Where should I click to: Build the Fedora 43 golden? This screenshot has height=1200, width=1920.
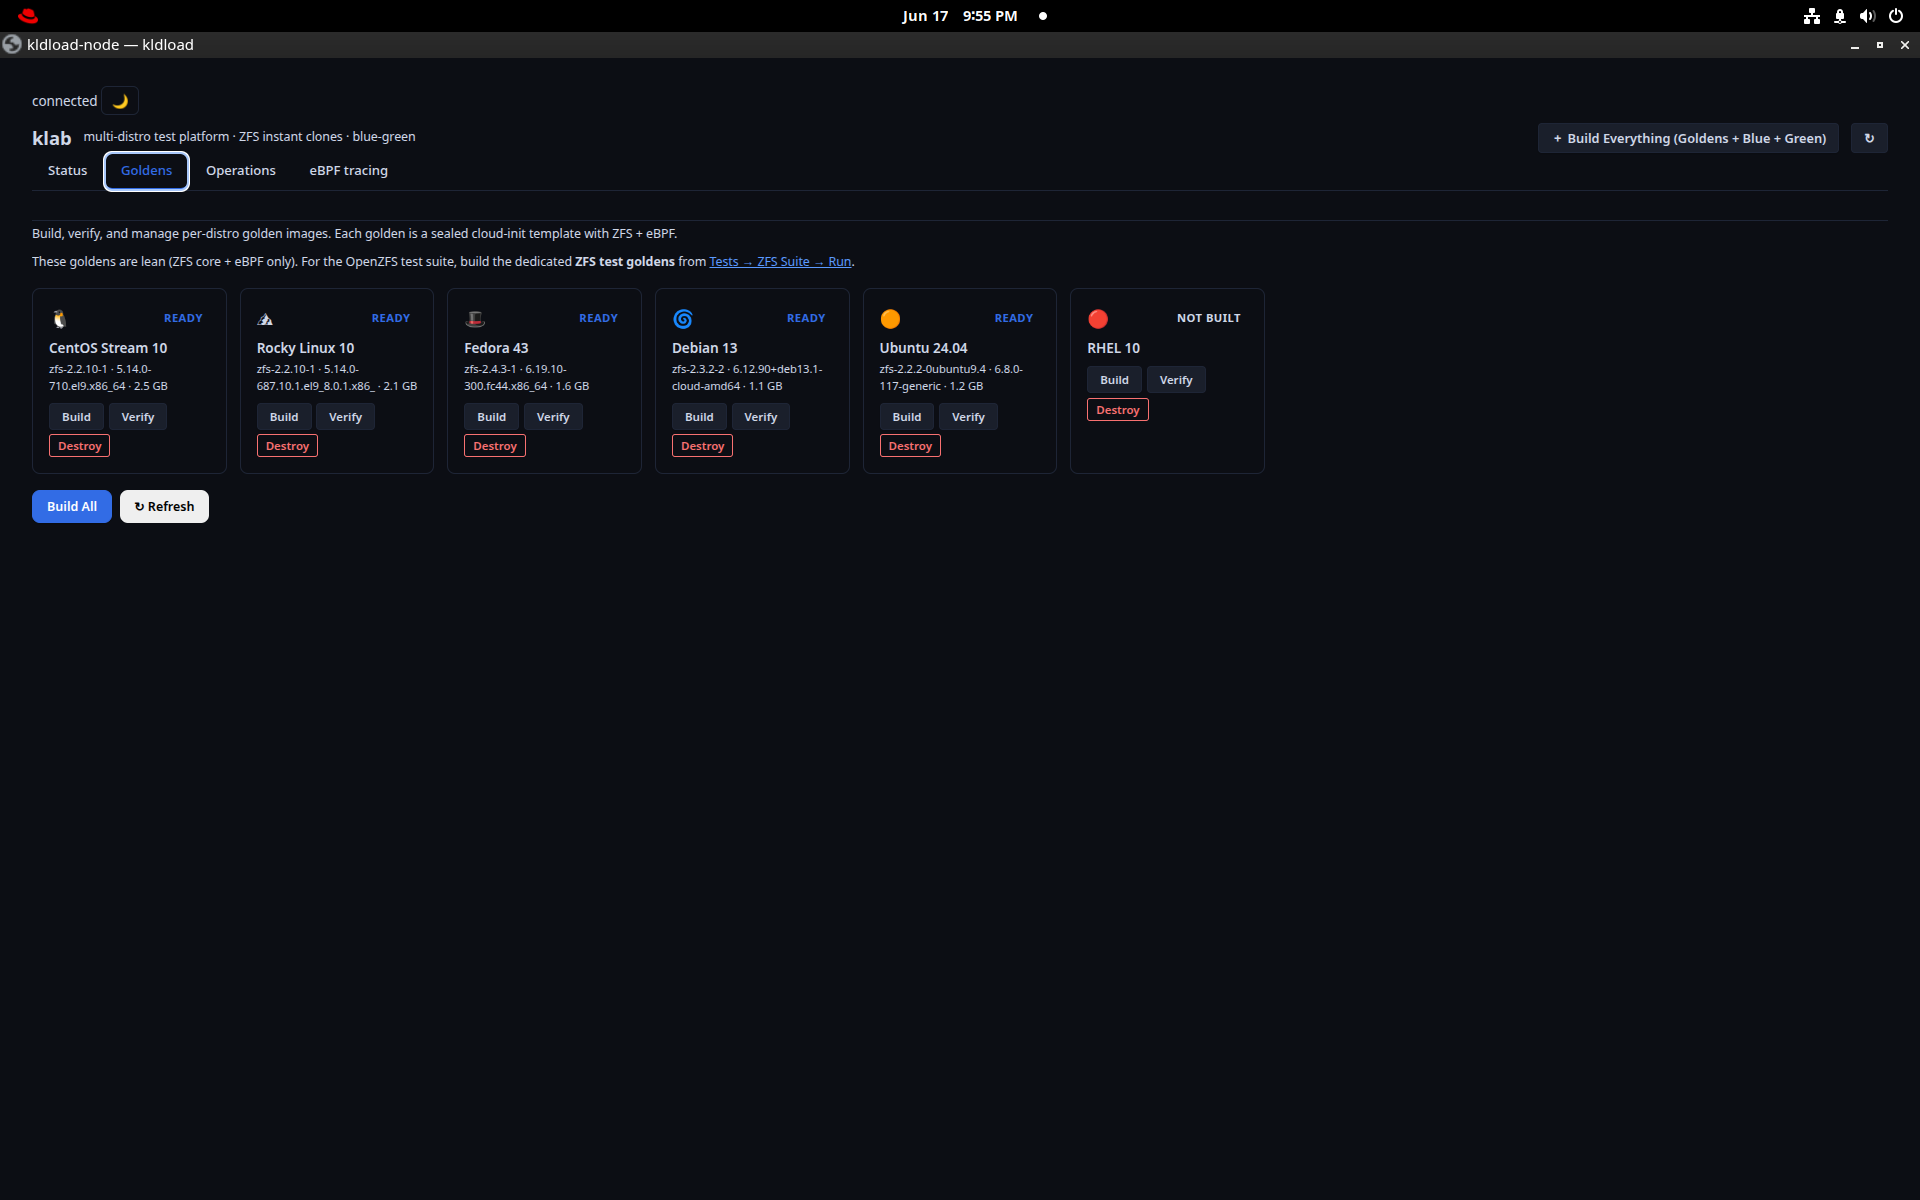point(491,417)
